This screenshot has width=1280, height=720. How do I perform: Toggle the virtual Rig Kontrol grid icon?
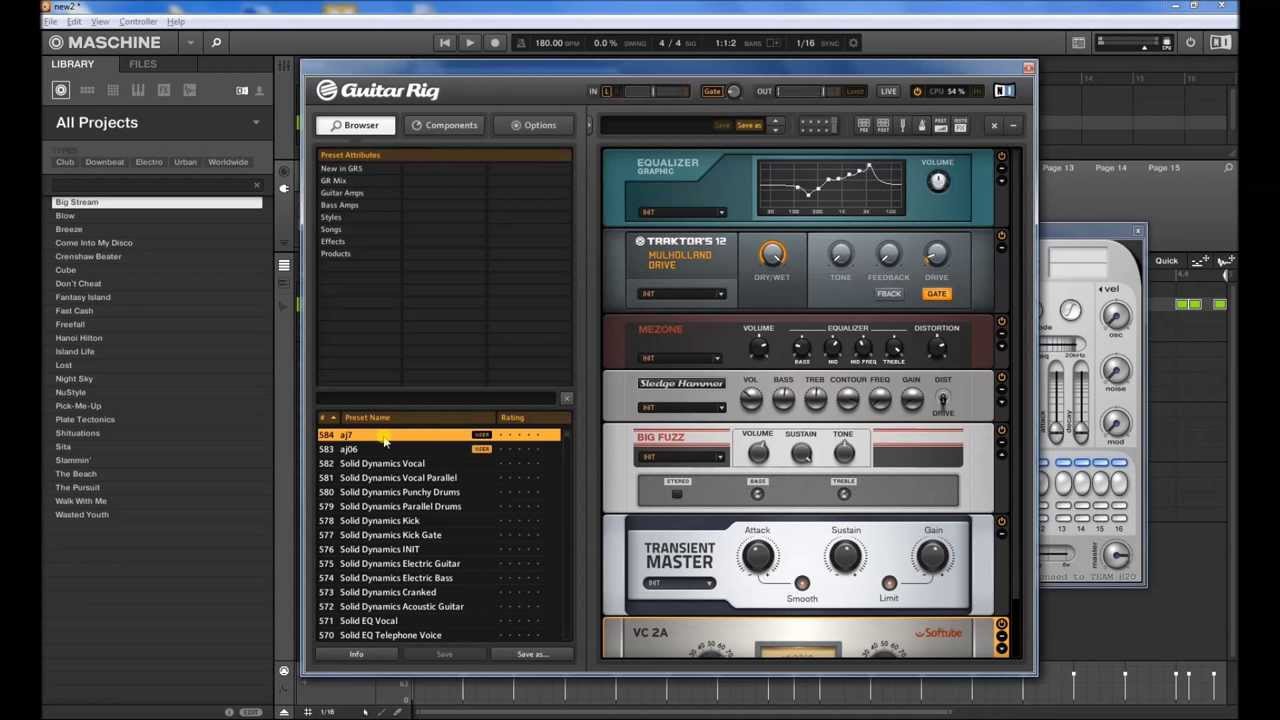817,125
